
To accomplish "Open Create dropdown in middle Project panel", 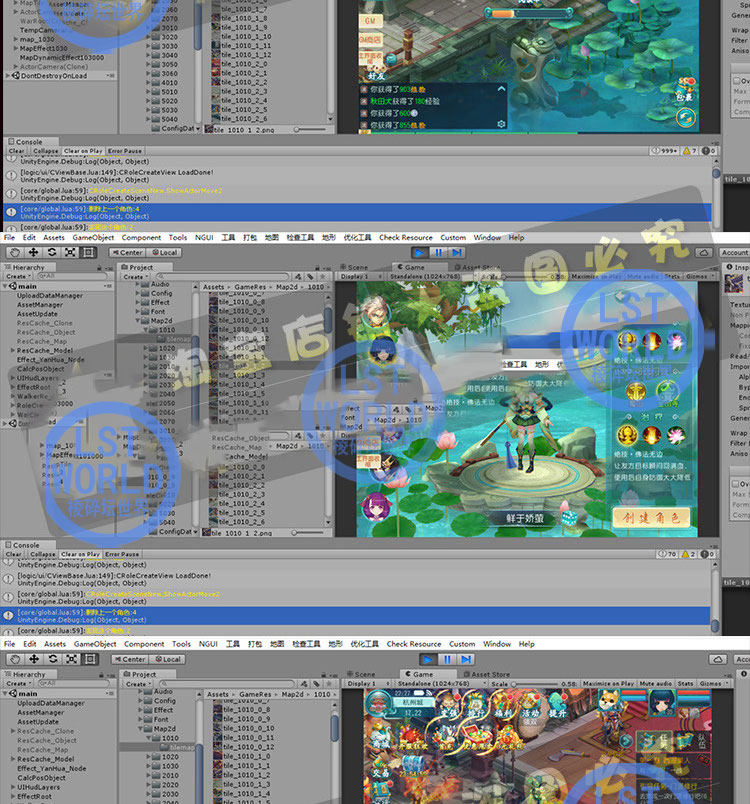I will [x=135, y=276].
